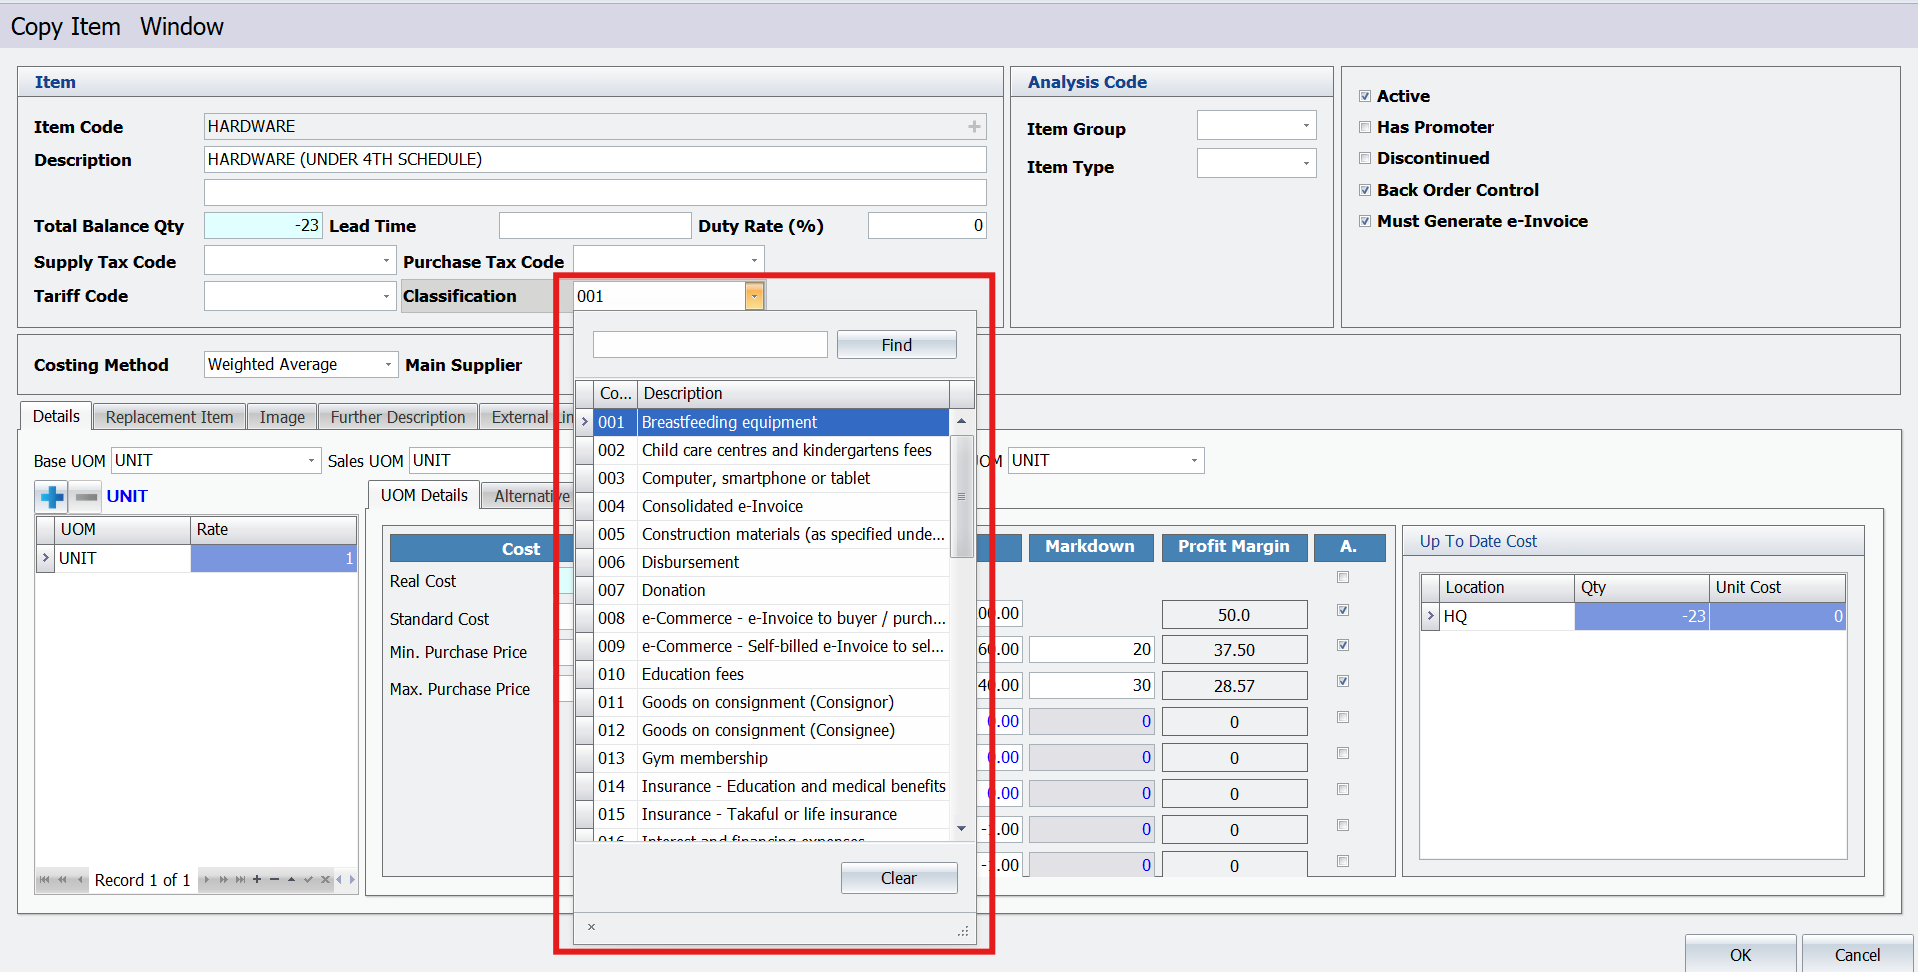This screenshot has width=1918, height=972.
Task: Click the classification list scrollbar thumb
Action: 961,495
